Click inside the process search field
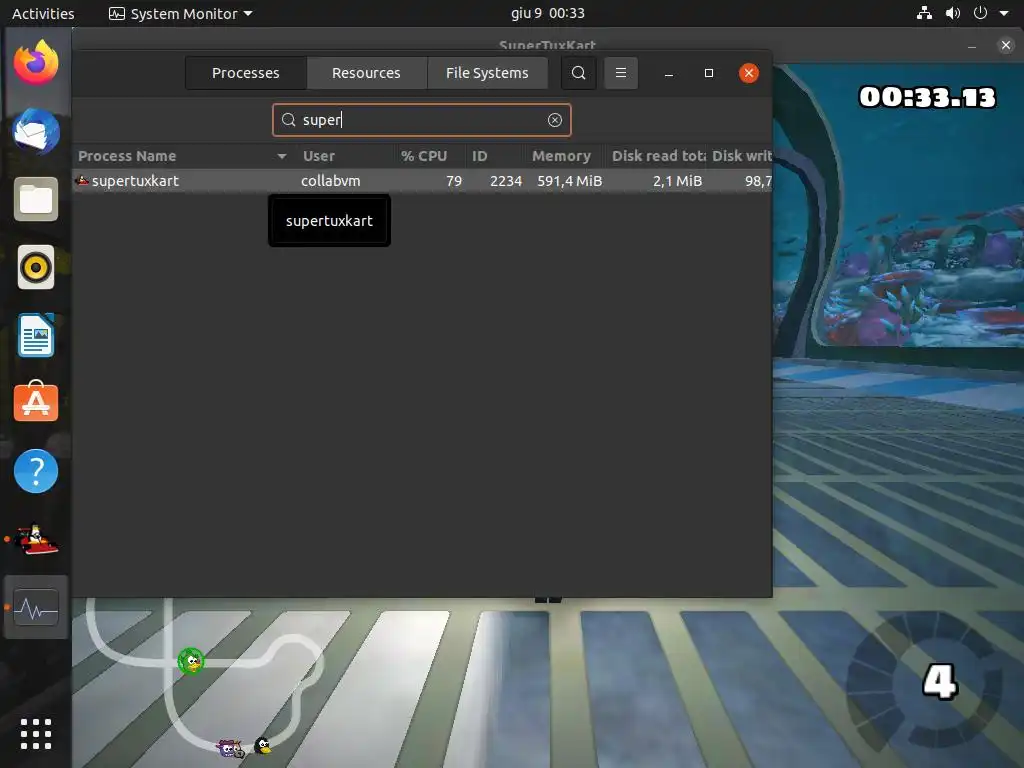Screen dimensions: 1024x768 [422, 120]
